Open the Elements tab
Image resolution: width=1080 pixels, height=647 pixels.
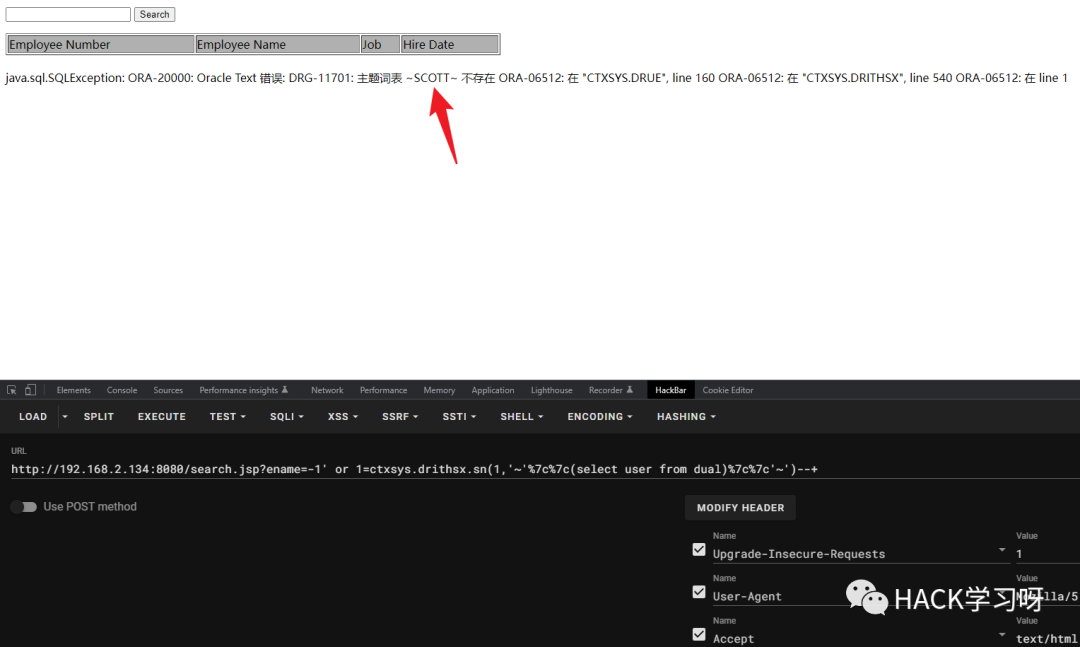(74, 390)
